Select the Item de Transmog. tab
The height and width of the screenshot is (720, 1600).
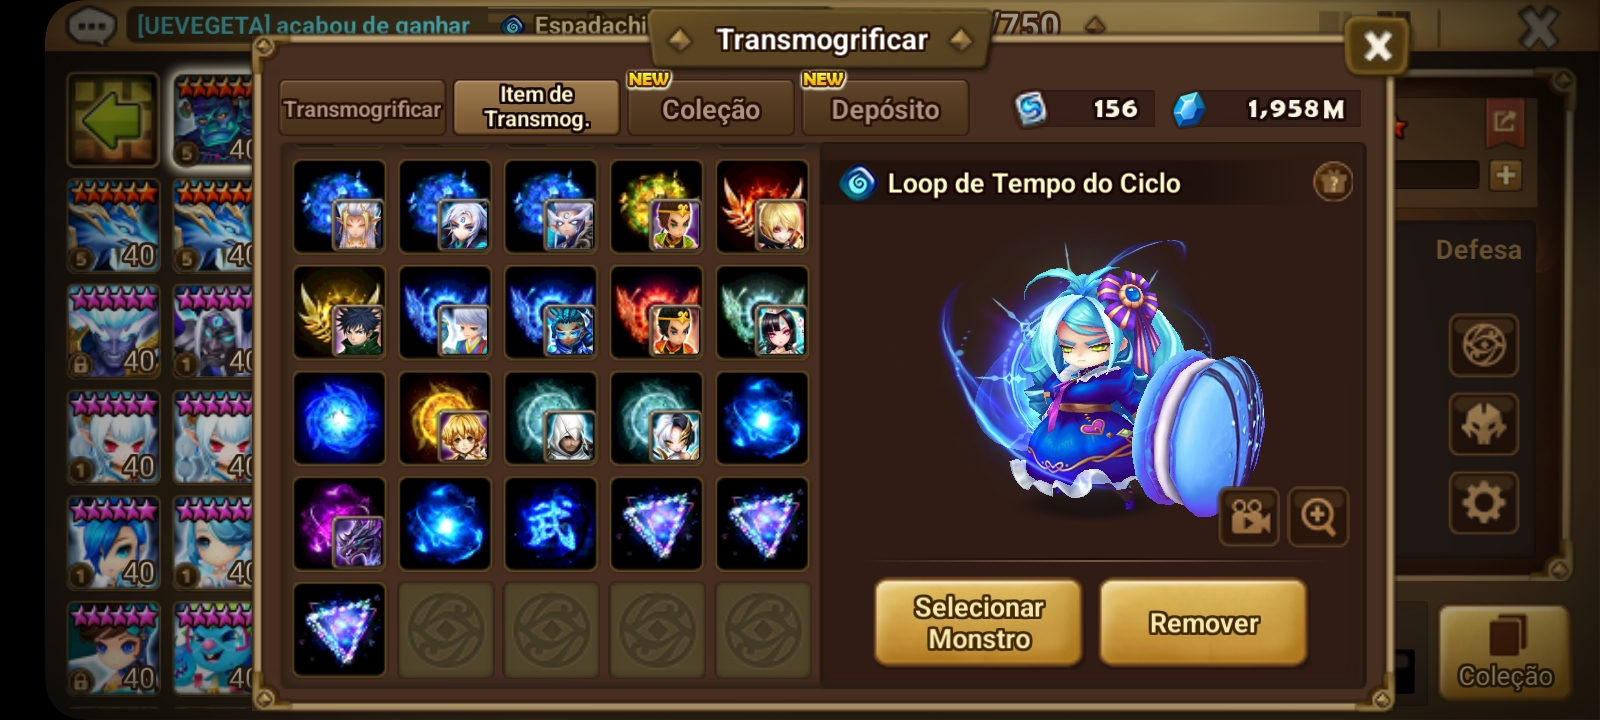click(537, 107)
